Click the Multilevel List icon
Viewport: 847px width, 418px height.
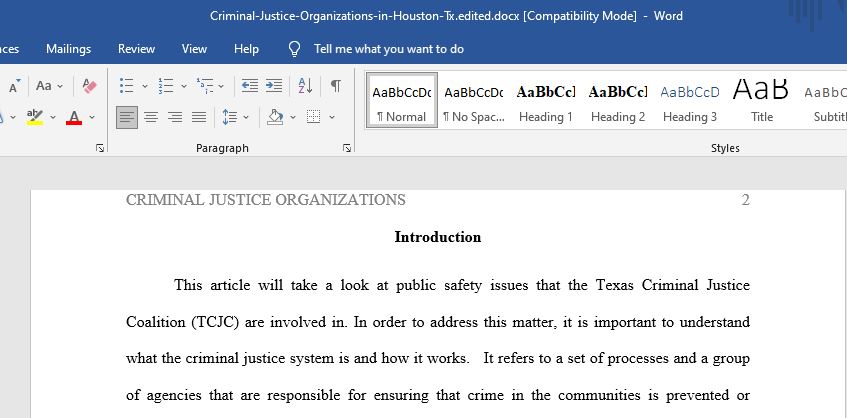coord(205,85)
